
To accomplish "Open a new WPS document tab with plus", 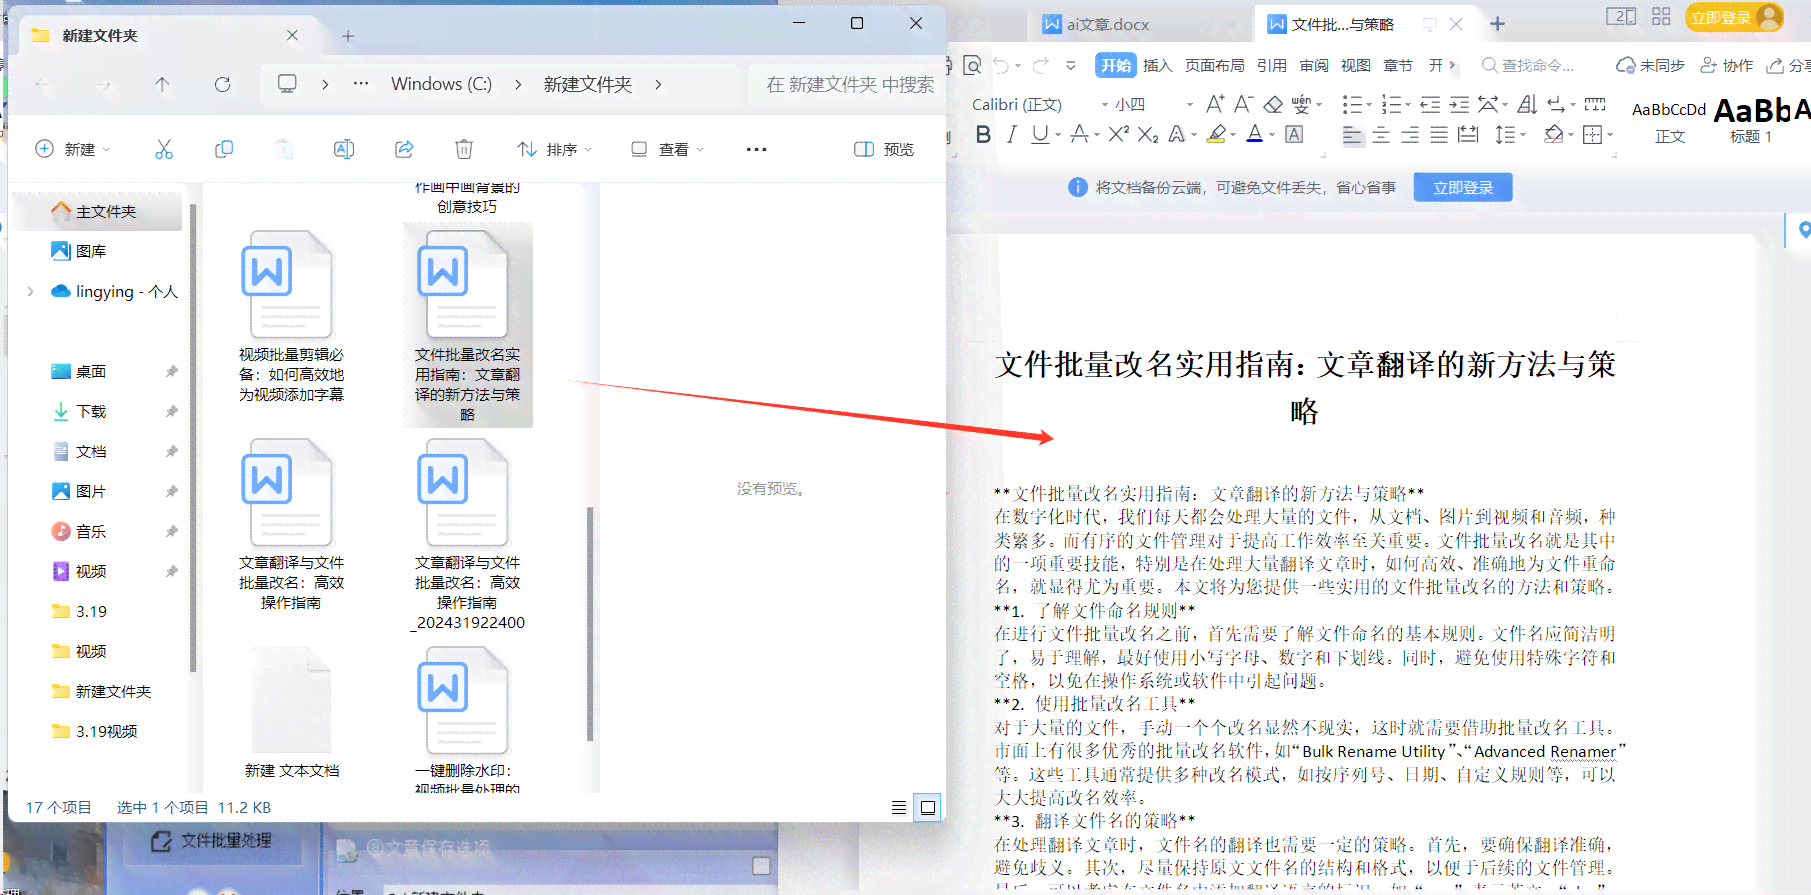I will coord(1497,24).
